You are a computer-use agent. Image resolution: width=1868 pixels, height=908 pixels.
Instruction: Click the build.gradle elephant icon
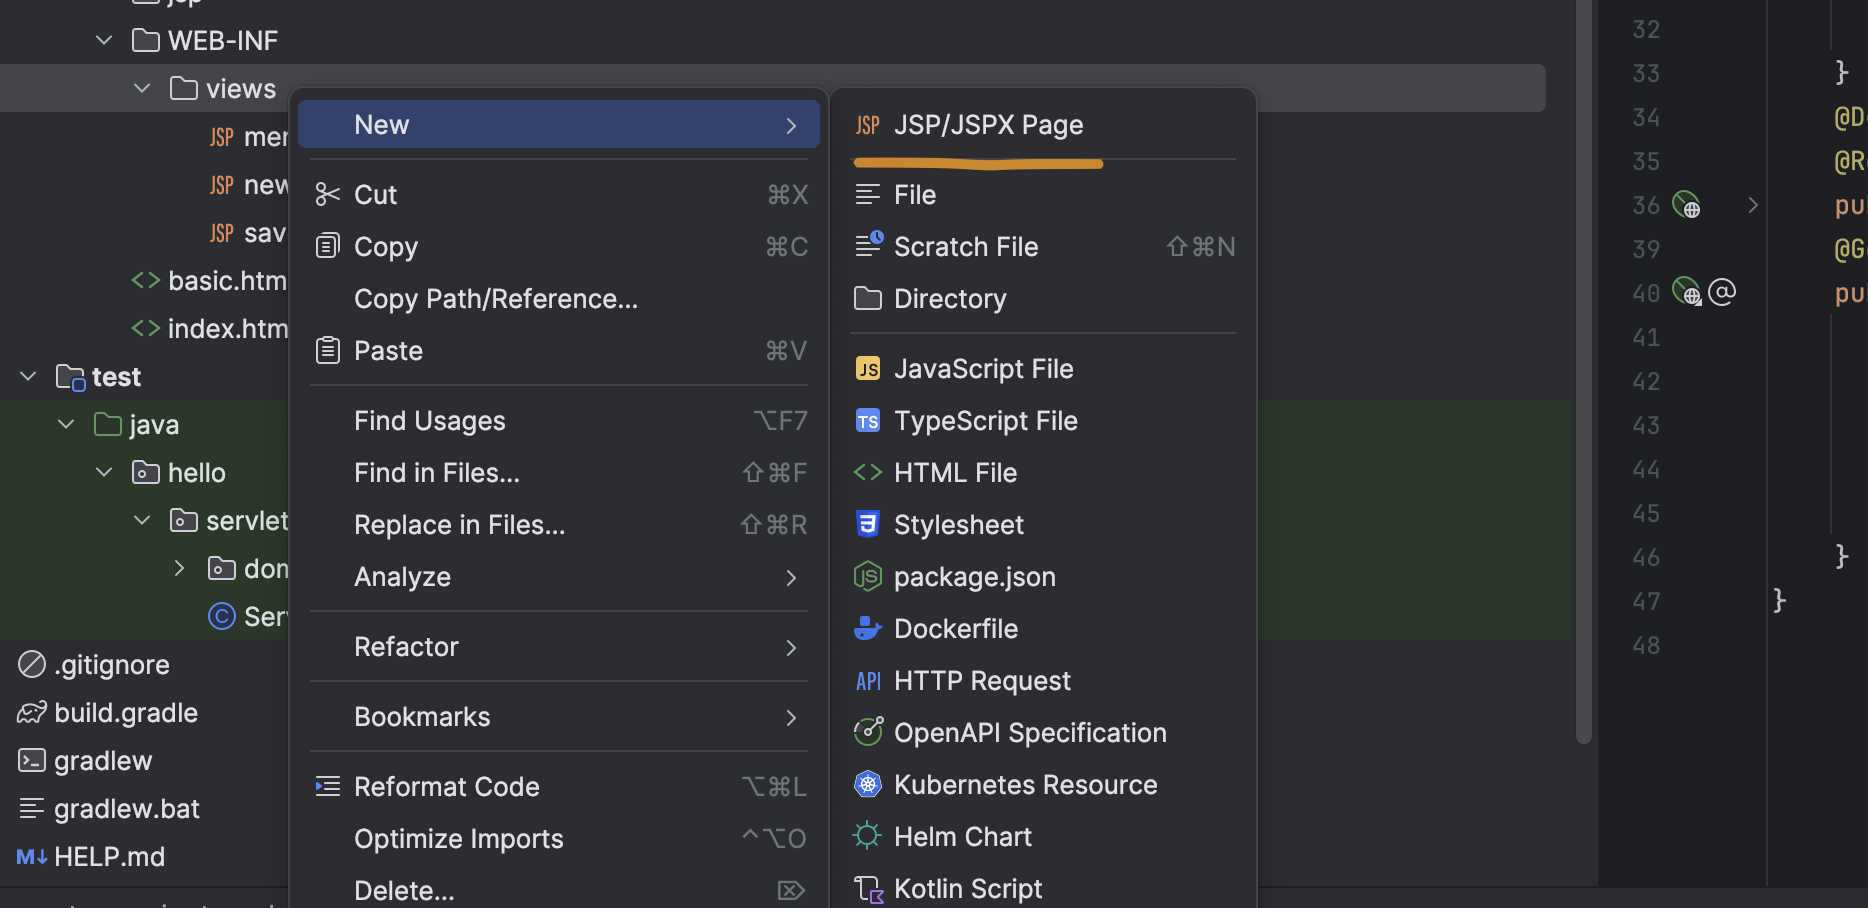point(32,713)
